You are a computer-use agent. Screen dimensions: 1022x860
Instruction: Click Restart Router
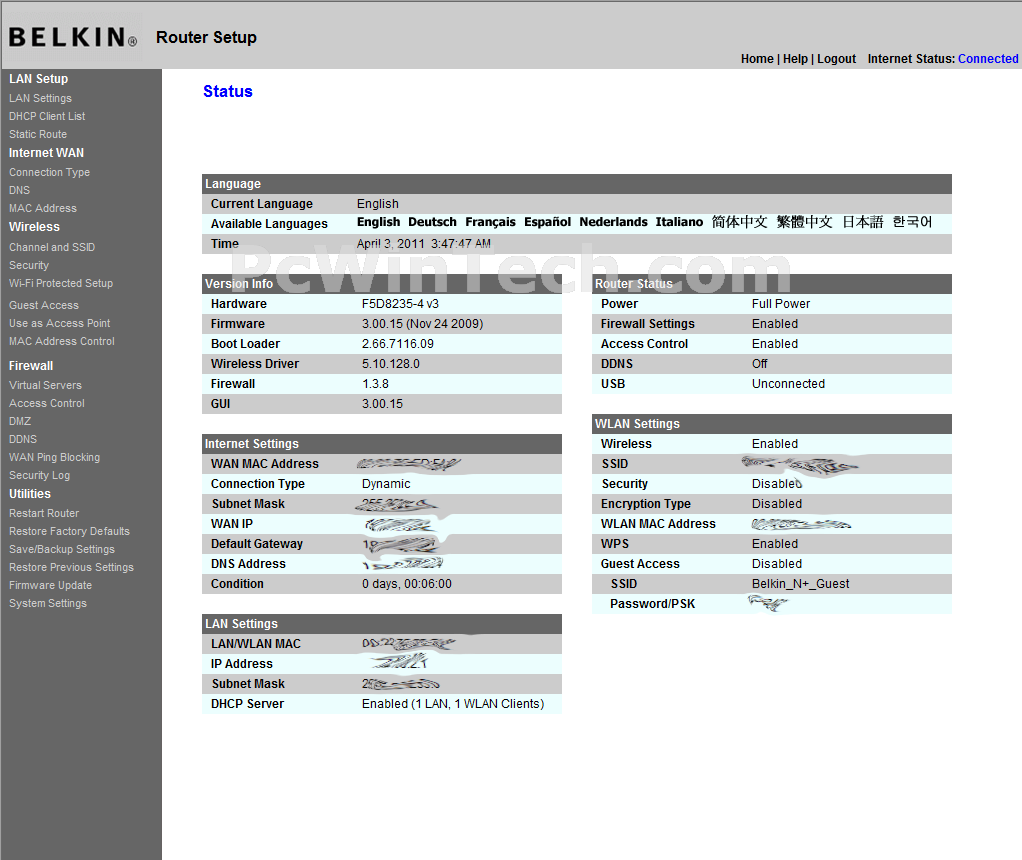[x=44, y=514]
